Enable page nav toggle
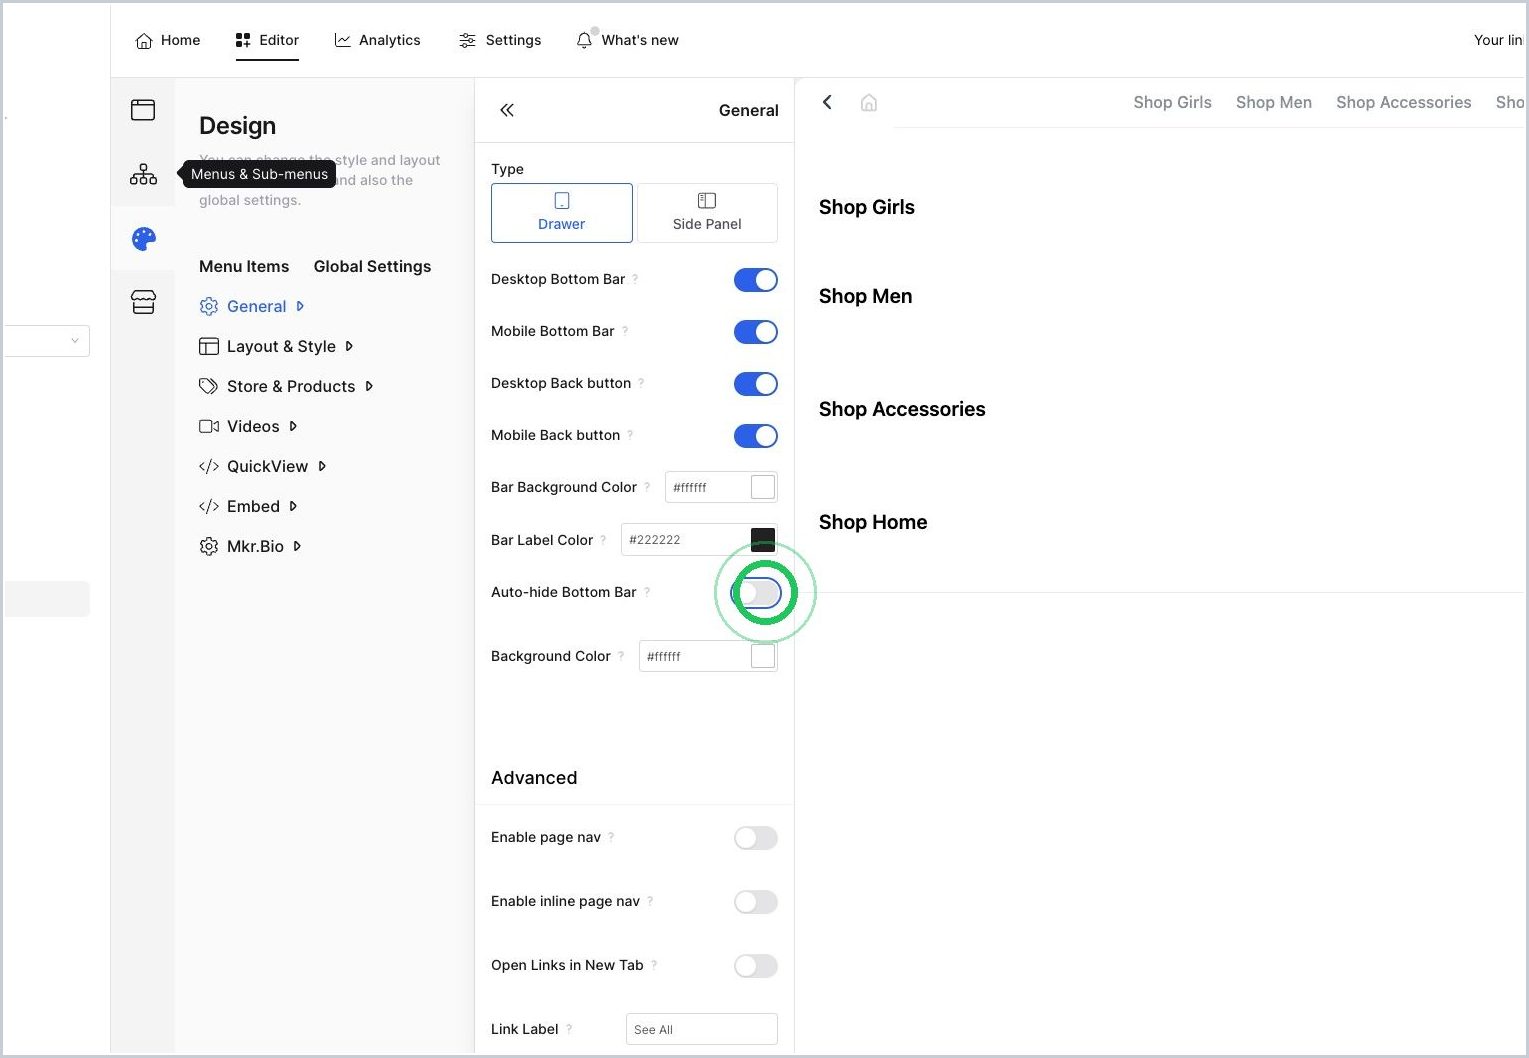Screen dimensions: 1529x1058 point(755,838)
